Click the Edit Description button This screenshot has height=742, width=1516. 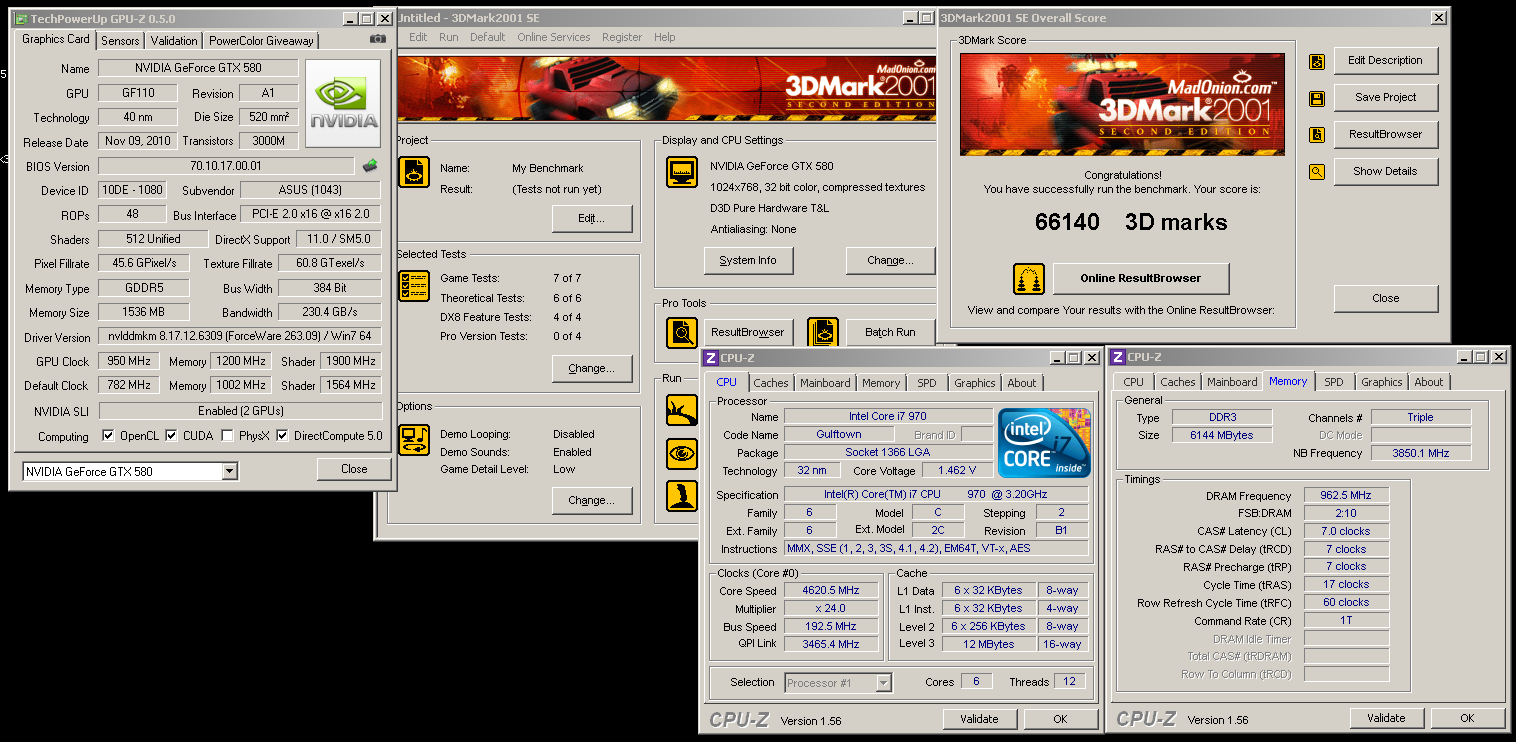click(x=1385, y=60)
